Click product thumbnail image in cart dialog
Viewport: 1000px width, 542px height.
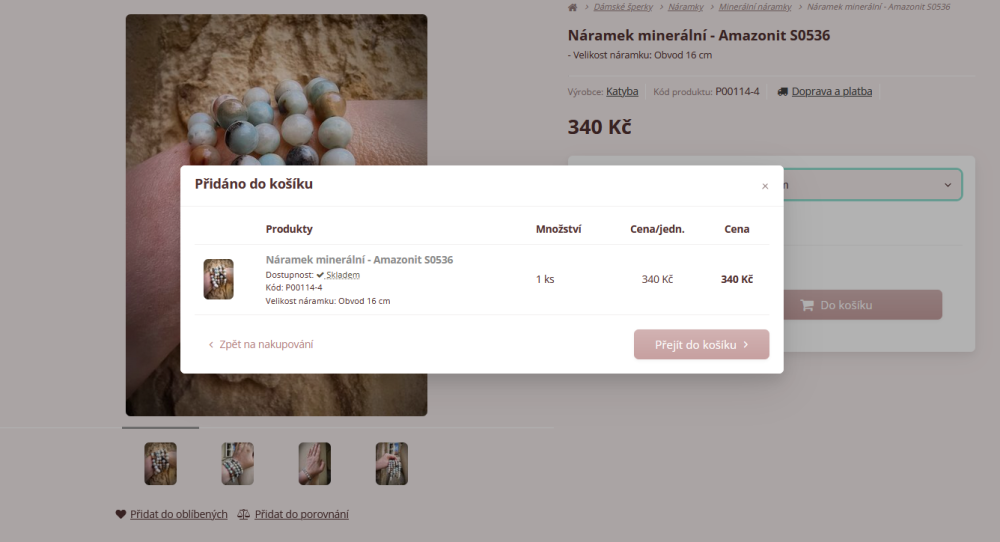[218, 279]
